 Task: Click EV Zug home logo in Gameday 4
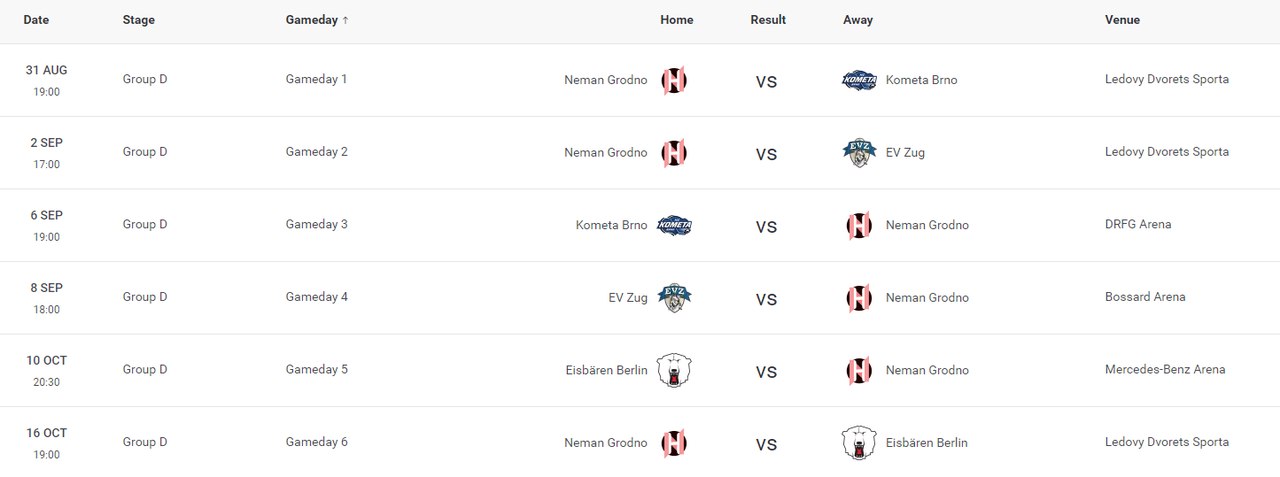click(674, 298)
